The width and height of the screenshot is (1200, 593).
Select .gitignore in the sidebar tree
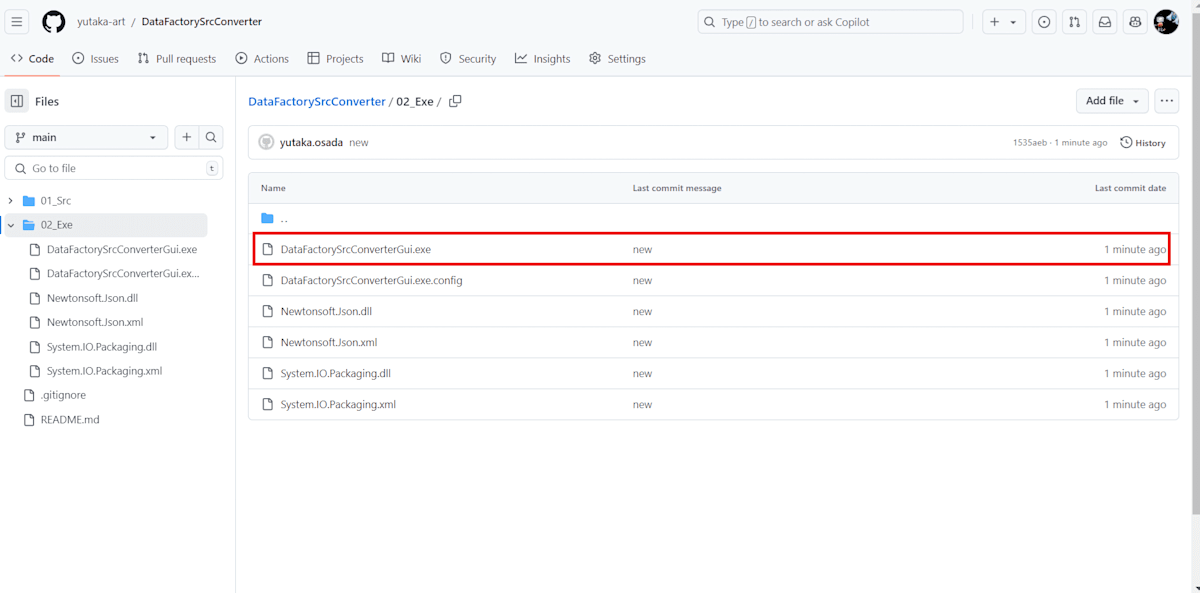click(x=63, y=395)
